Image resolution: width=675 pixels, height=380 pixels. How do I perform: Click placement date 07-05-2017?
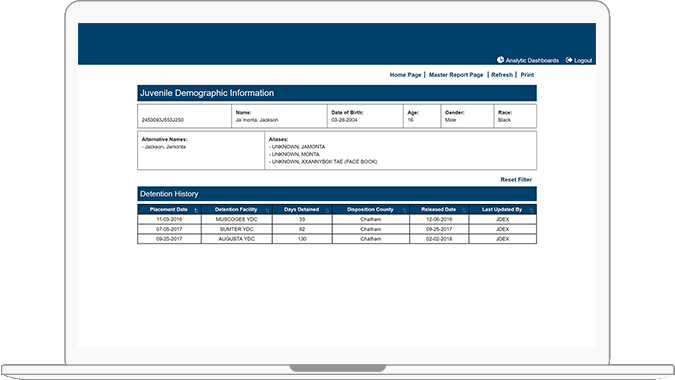169,229
